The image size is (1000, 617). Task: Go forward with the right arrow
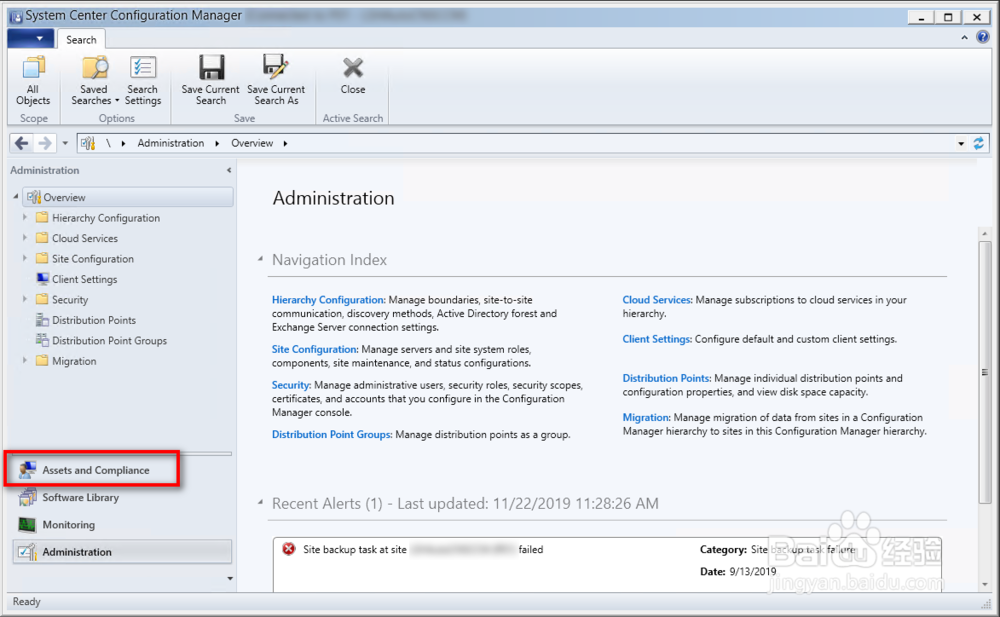point(45,143)
